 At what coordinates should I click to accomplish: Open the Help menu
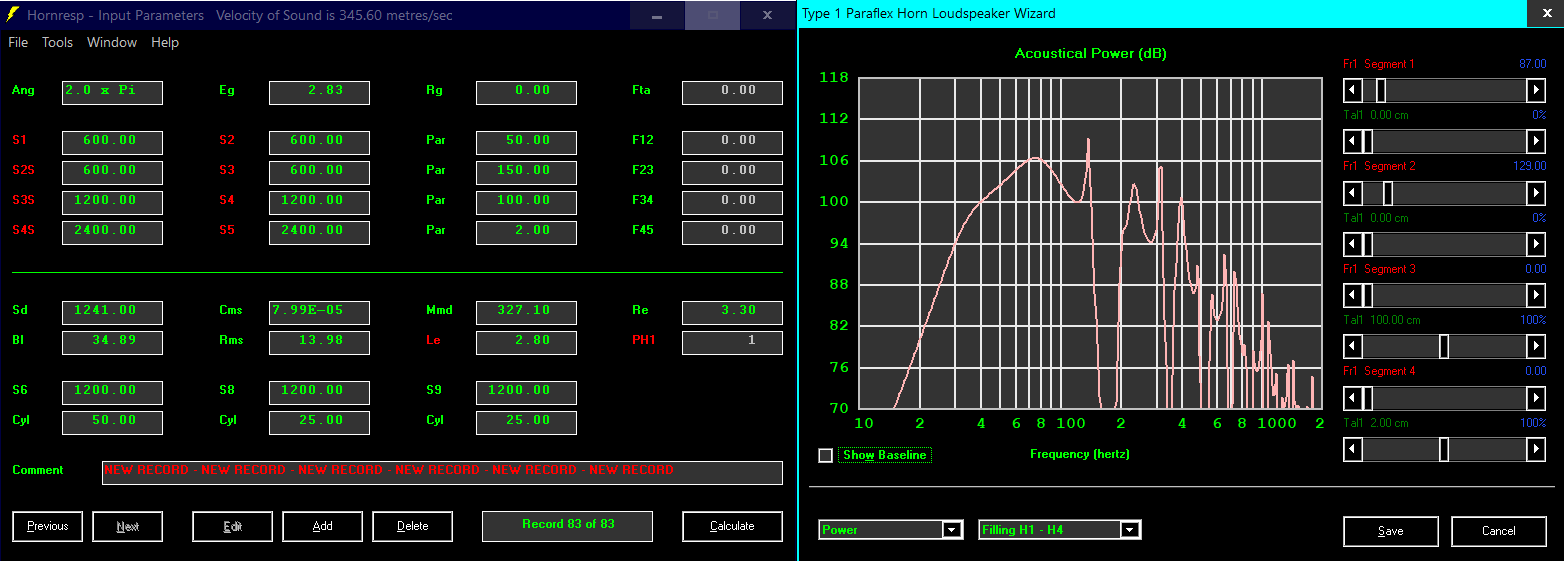165,42
